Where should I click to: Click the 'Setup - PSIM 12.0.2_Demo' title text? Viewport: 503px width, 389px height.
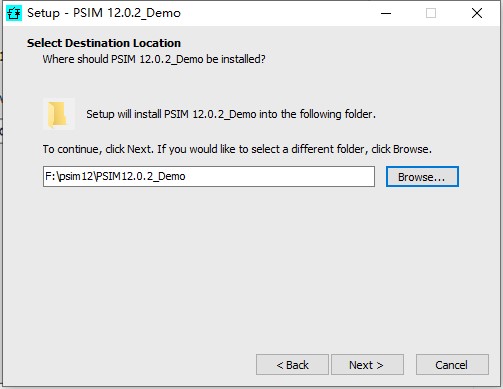coord(104,13)
